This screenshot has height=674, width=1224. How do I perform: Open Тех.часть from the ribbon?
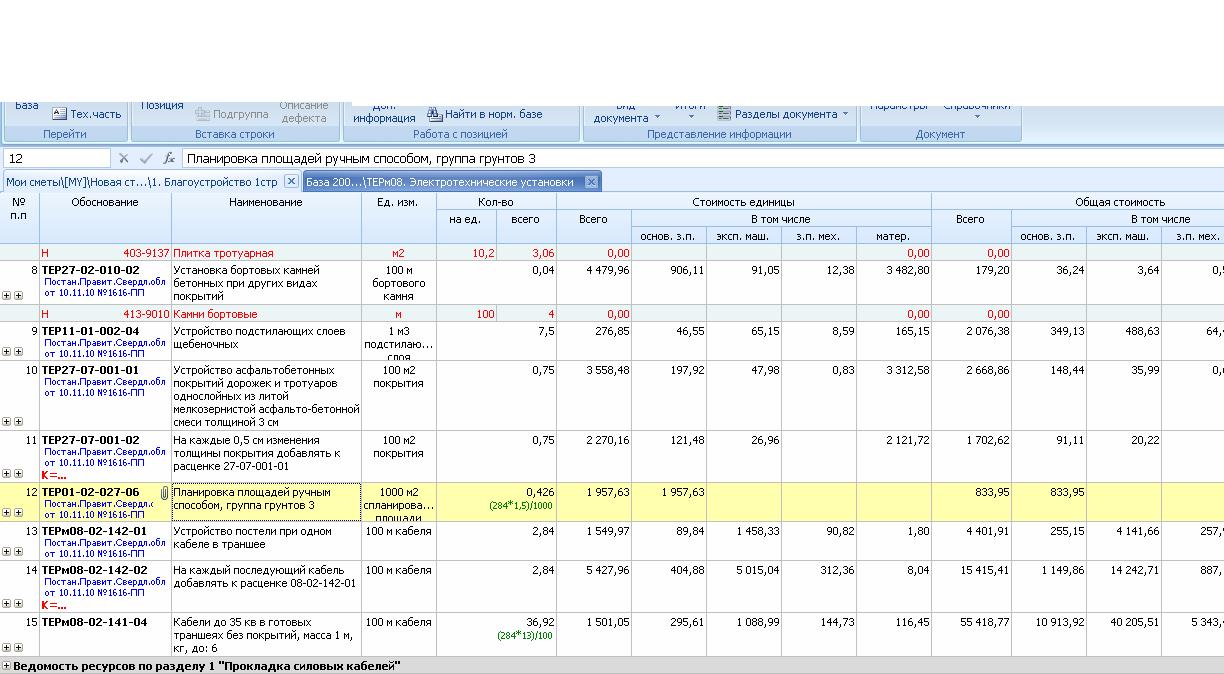(x=86, y=114)
